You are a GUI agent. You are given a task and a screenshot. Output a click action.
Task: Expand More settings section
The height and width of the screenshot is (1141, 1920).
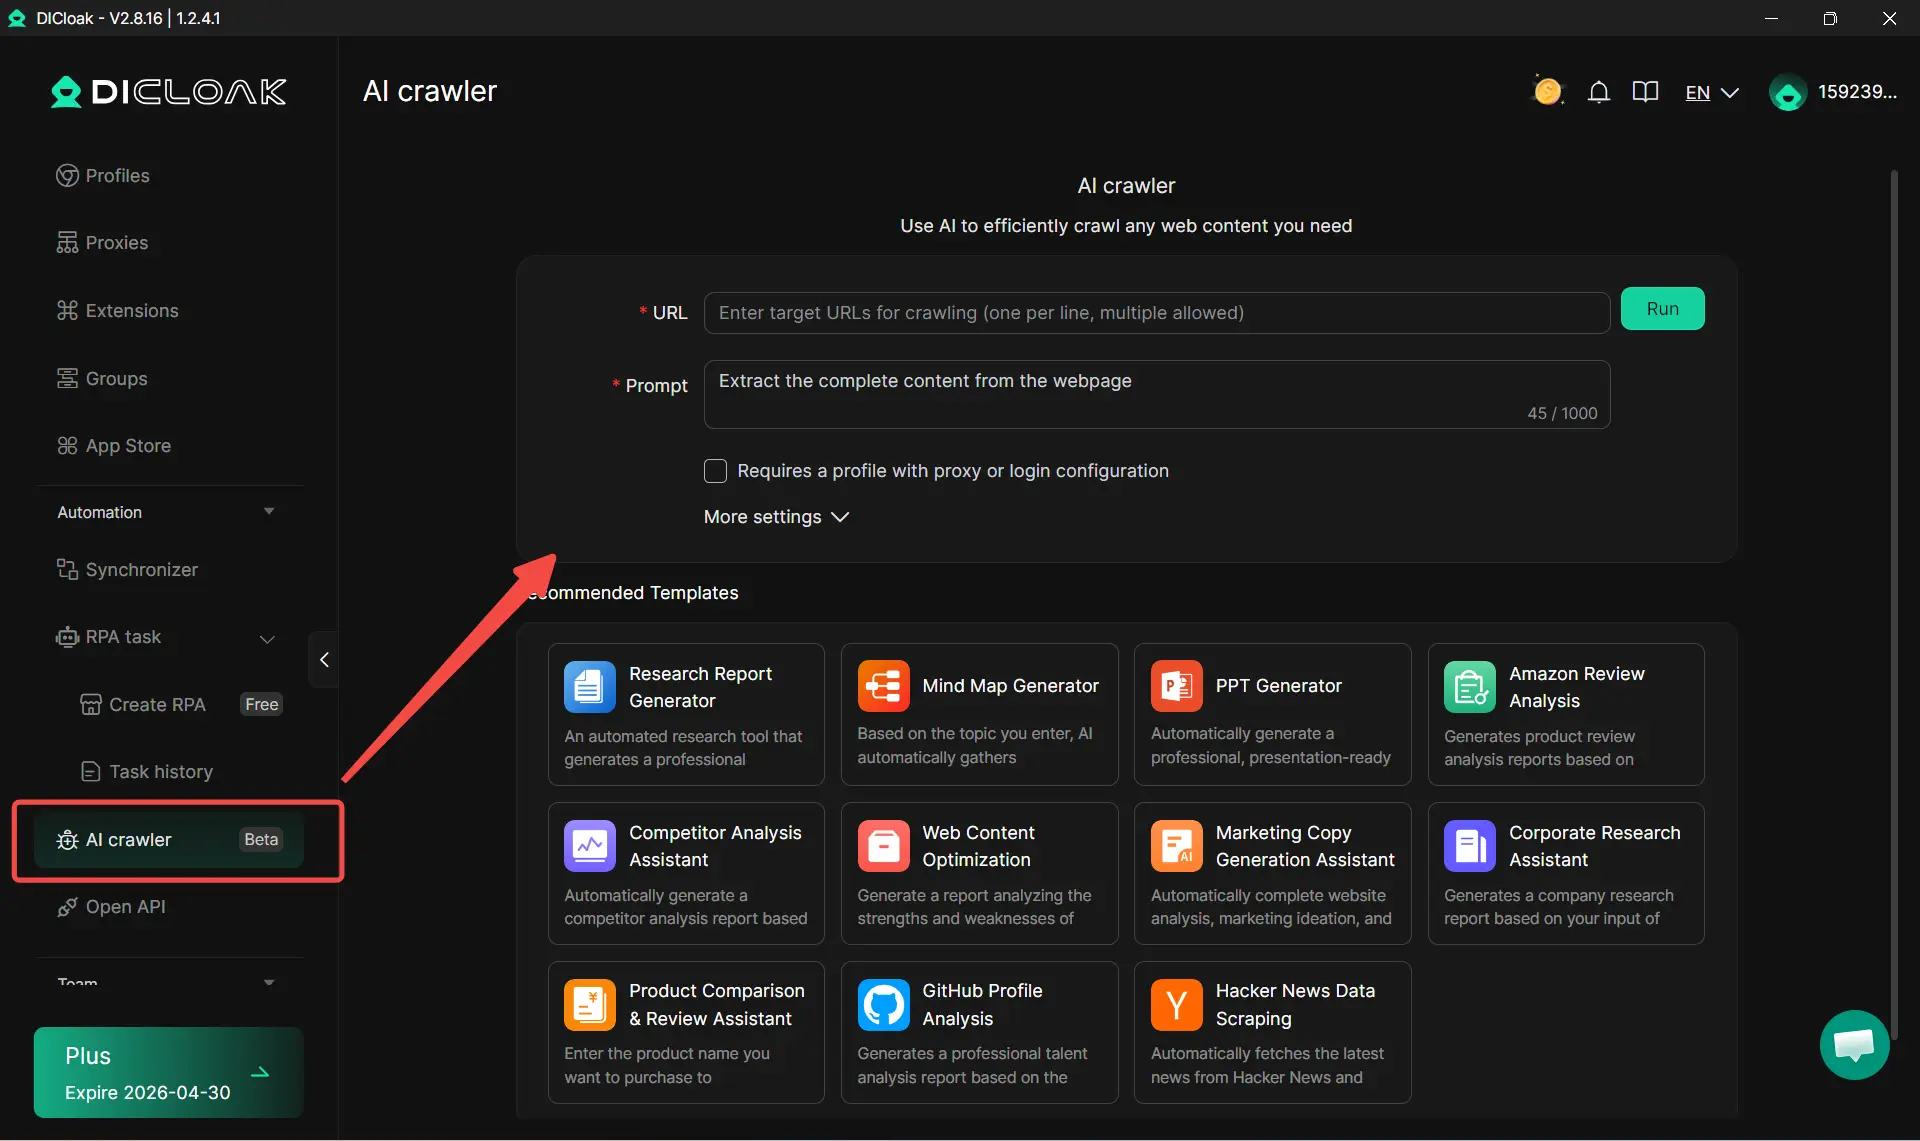(776, 517)
